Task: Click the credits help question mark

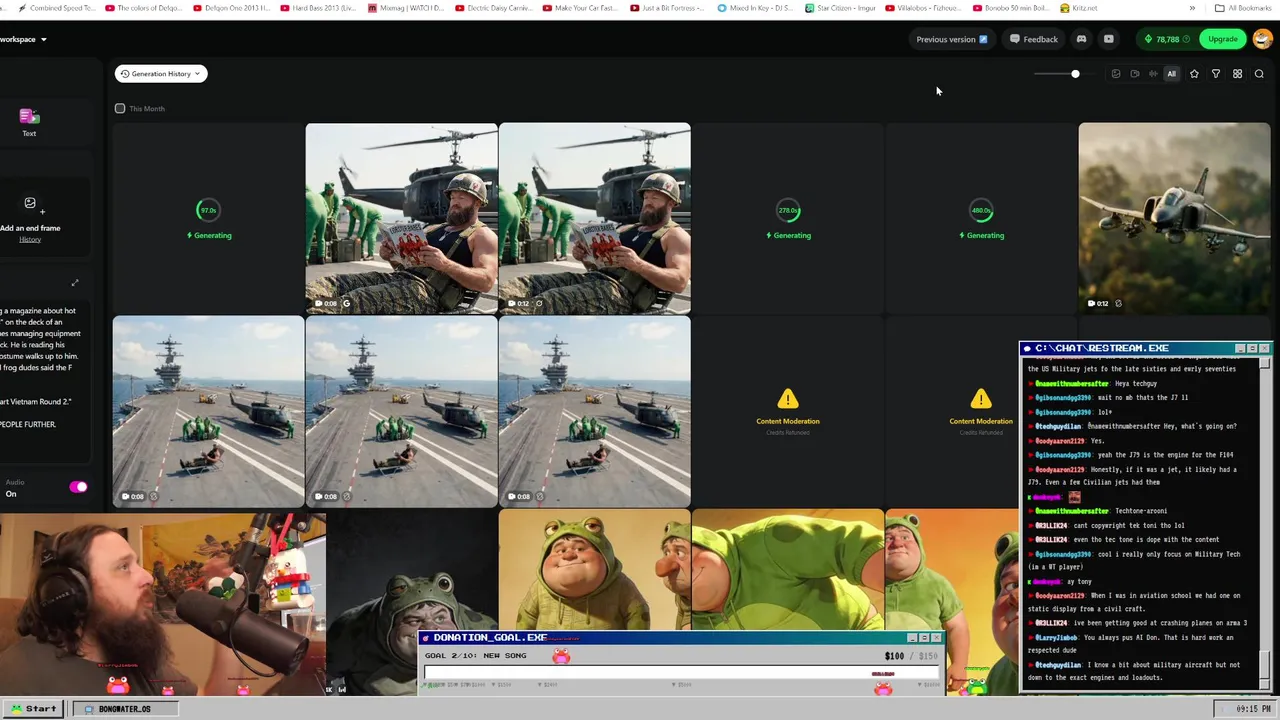Action: (x=1186, y=39)
